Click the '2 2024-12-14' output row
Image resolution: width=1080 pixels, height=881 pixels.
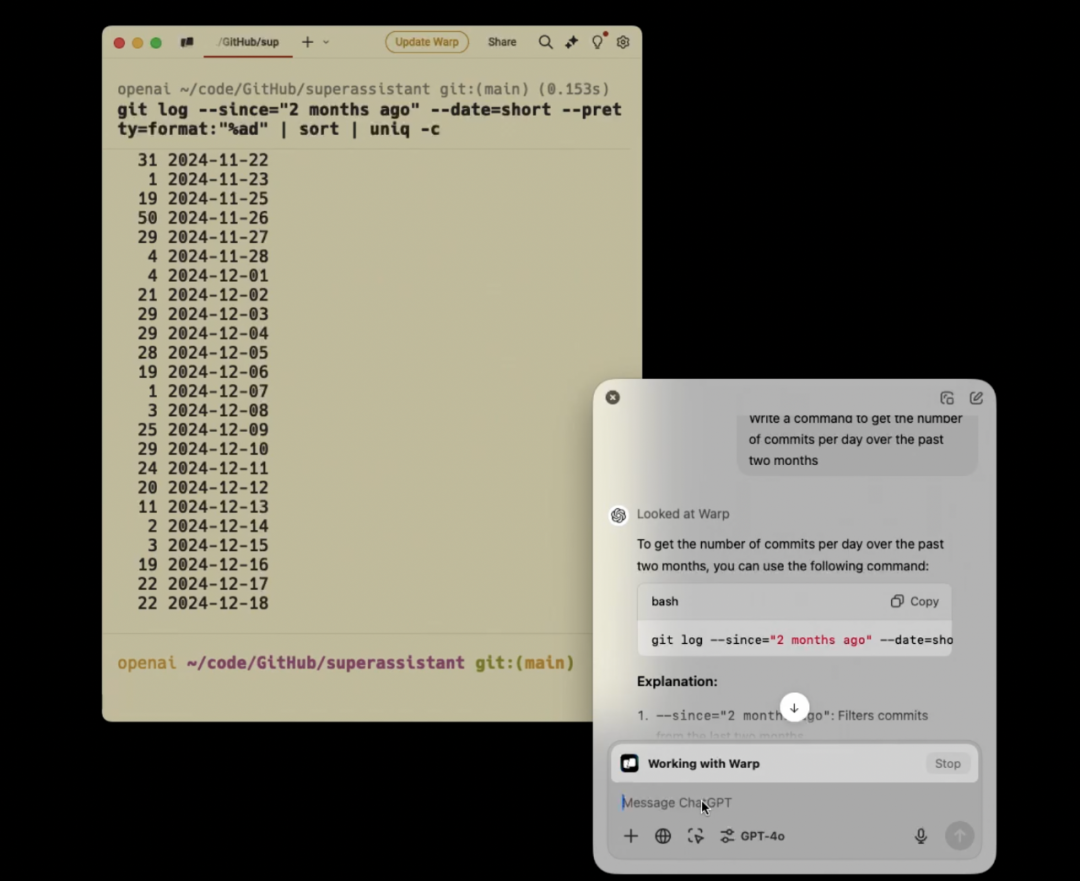[x=208, y=526]
